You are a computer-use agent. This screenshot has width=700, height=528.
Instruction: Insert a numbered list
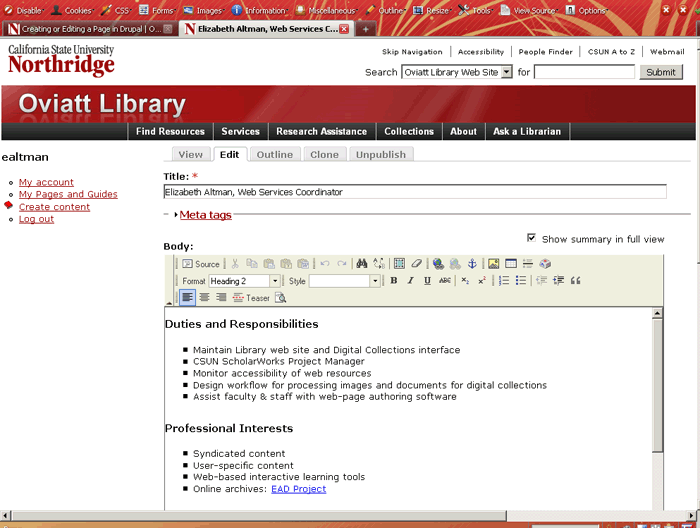pos(504,281)
